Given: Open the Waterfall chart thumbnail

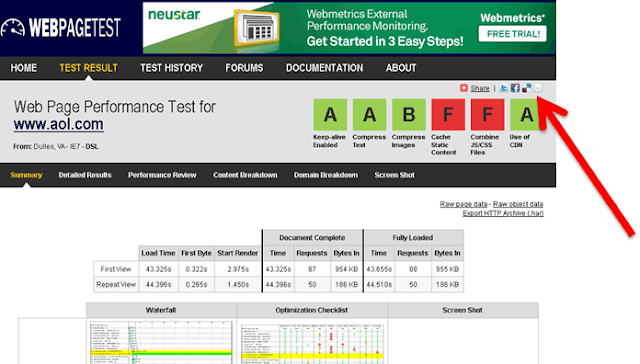Looking at the screenshot, I should point(161,342).
